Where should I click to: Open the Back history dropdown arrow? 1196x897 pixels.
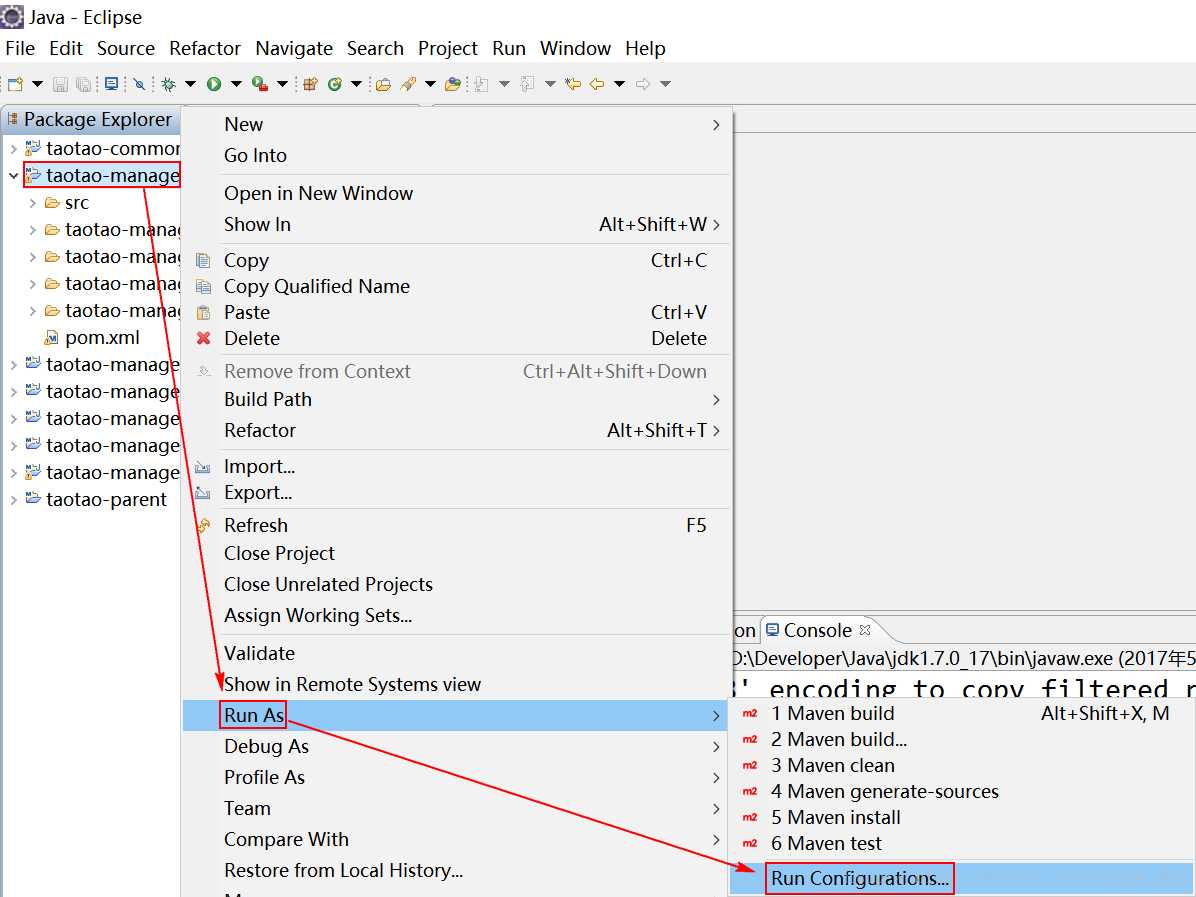pyautogui.click(x=619, y=84)
